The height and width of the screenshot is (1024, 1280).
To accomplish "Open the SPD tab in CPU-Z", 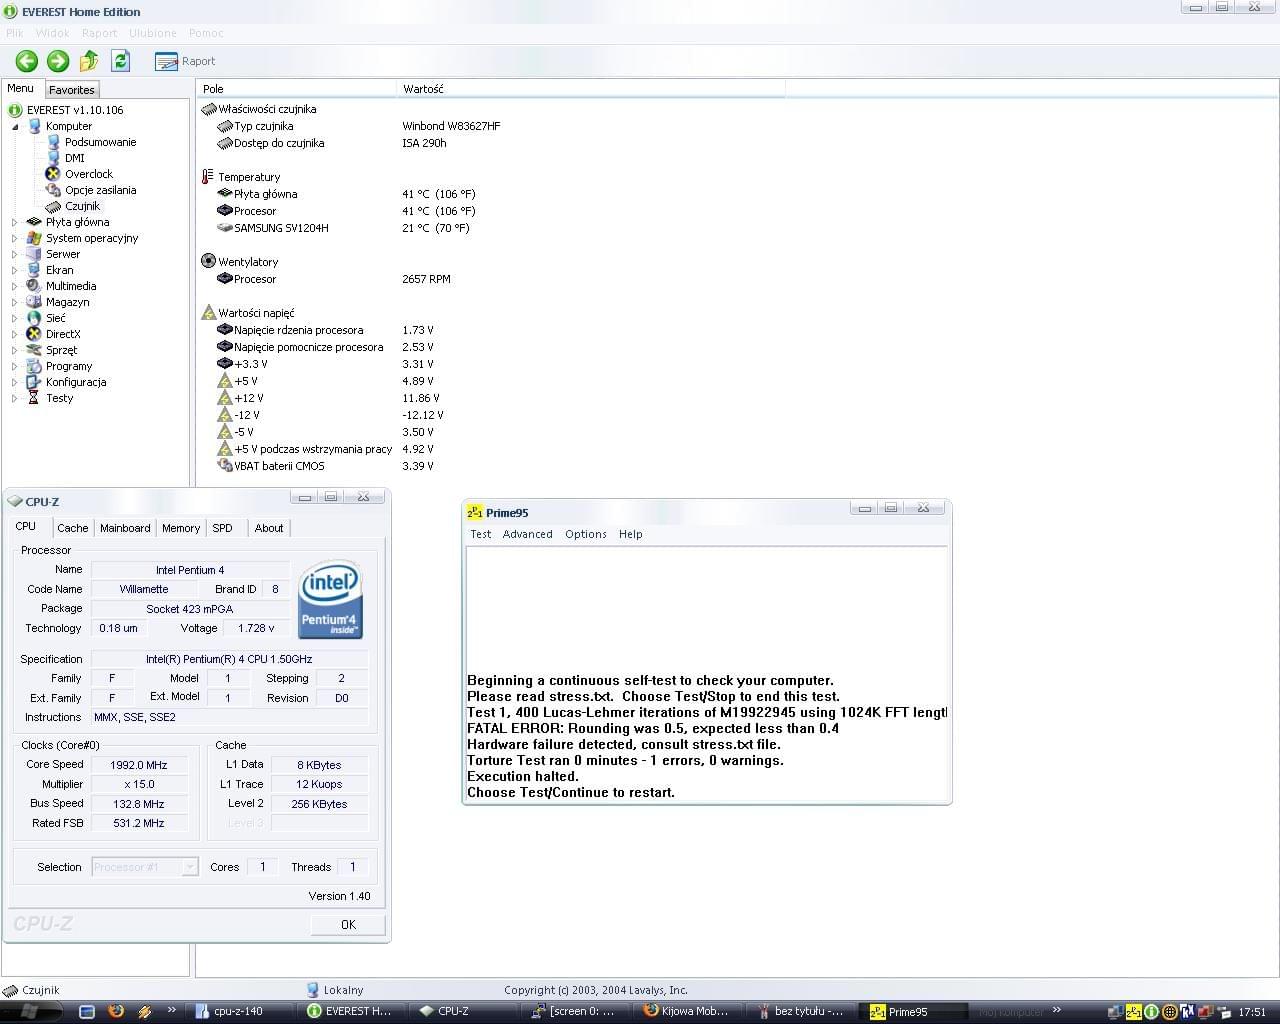I will 223,528.
